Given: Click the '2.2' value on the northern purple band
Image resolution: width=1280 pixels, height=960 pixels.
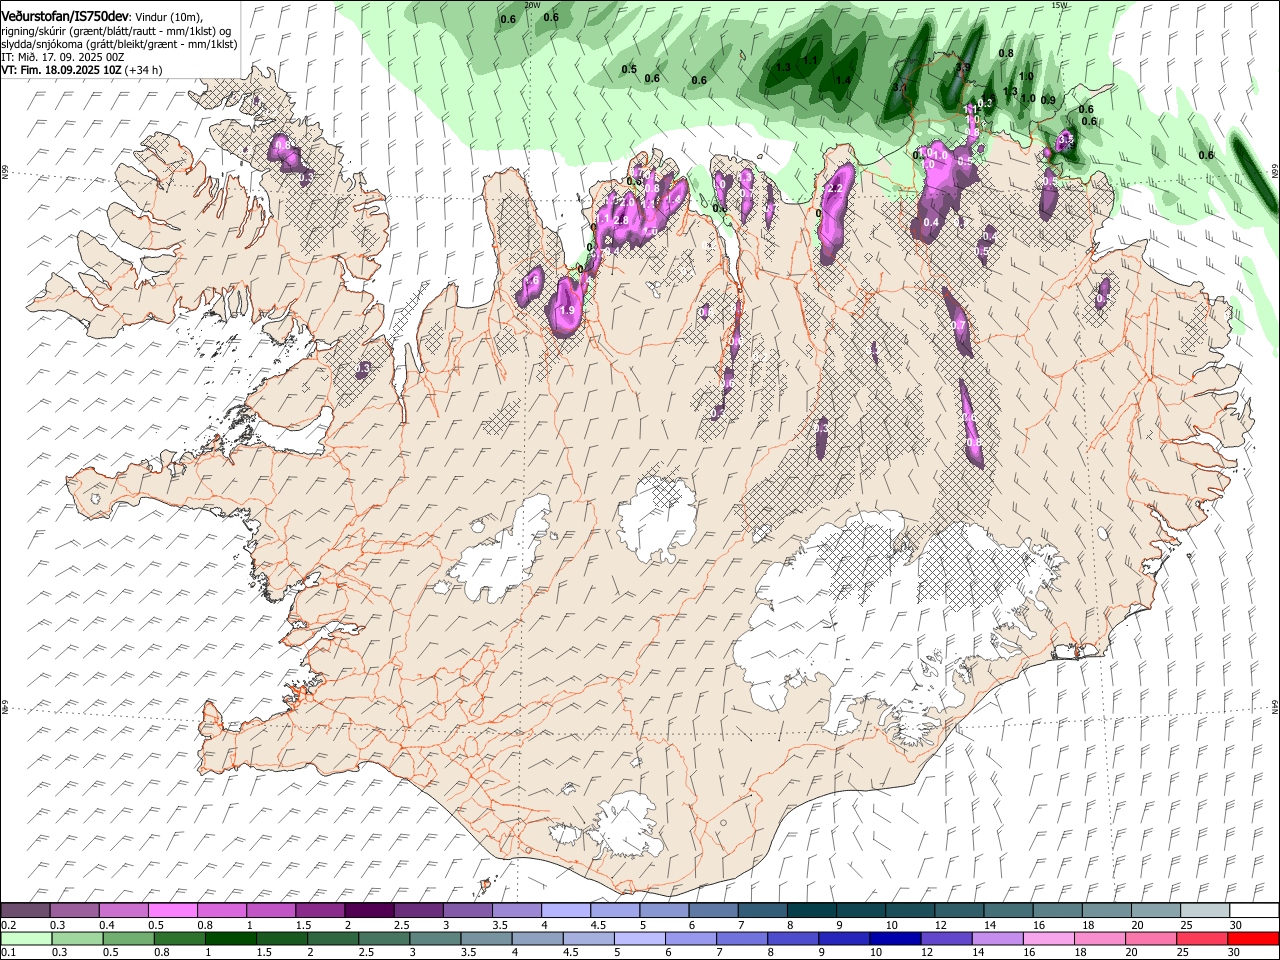Looking at the screenshot, I should [x=836, y=188].
